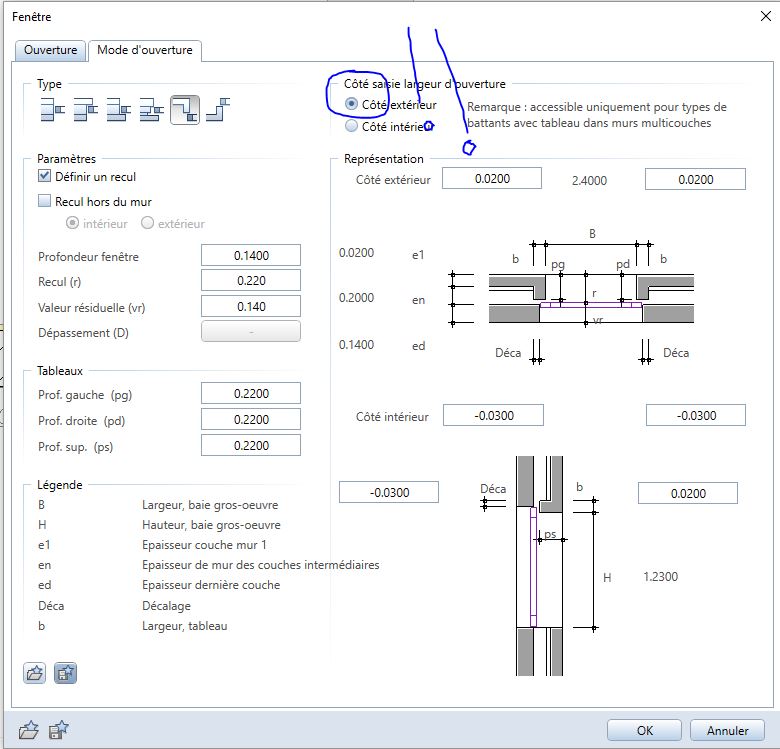Click the highlighted fifth reveal type icon
780x749 pixels.
185,109
